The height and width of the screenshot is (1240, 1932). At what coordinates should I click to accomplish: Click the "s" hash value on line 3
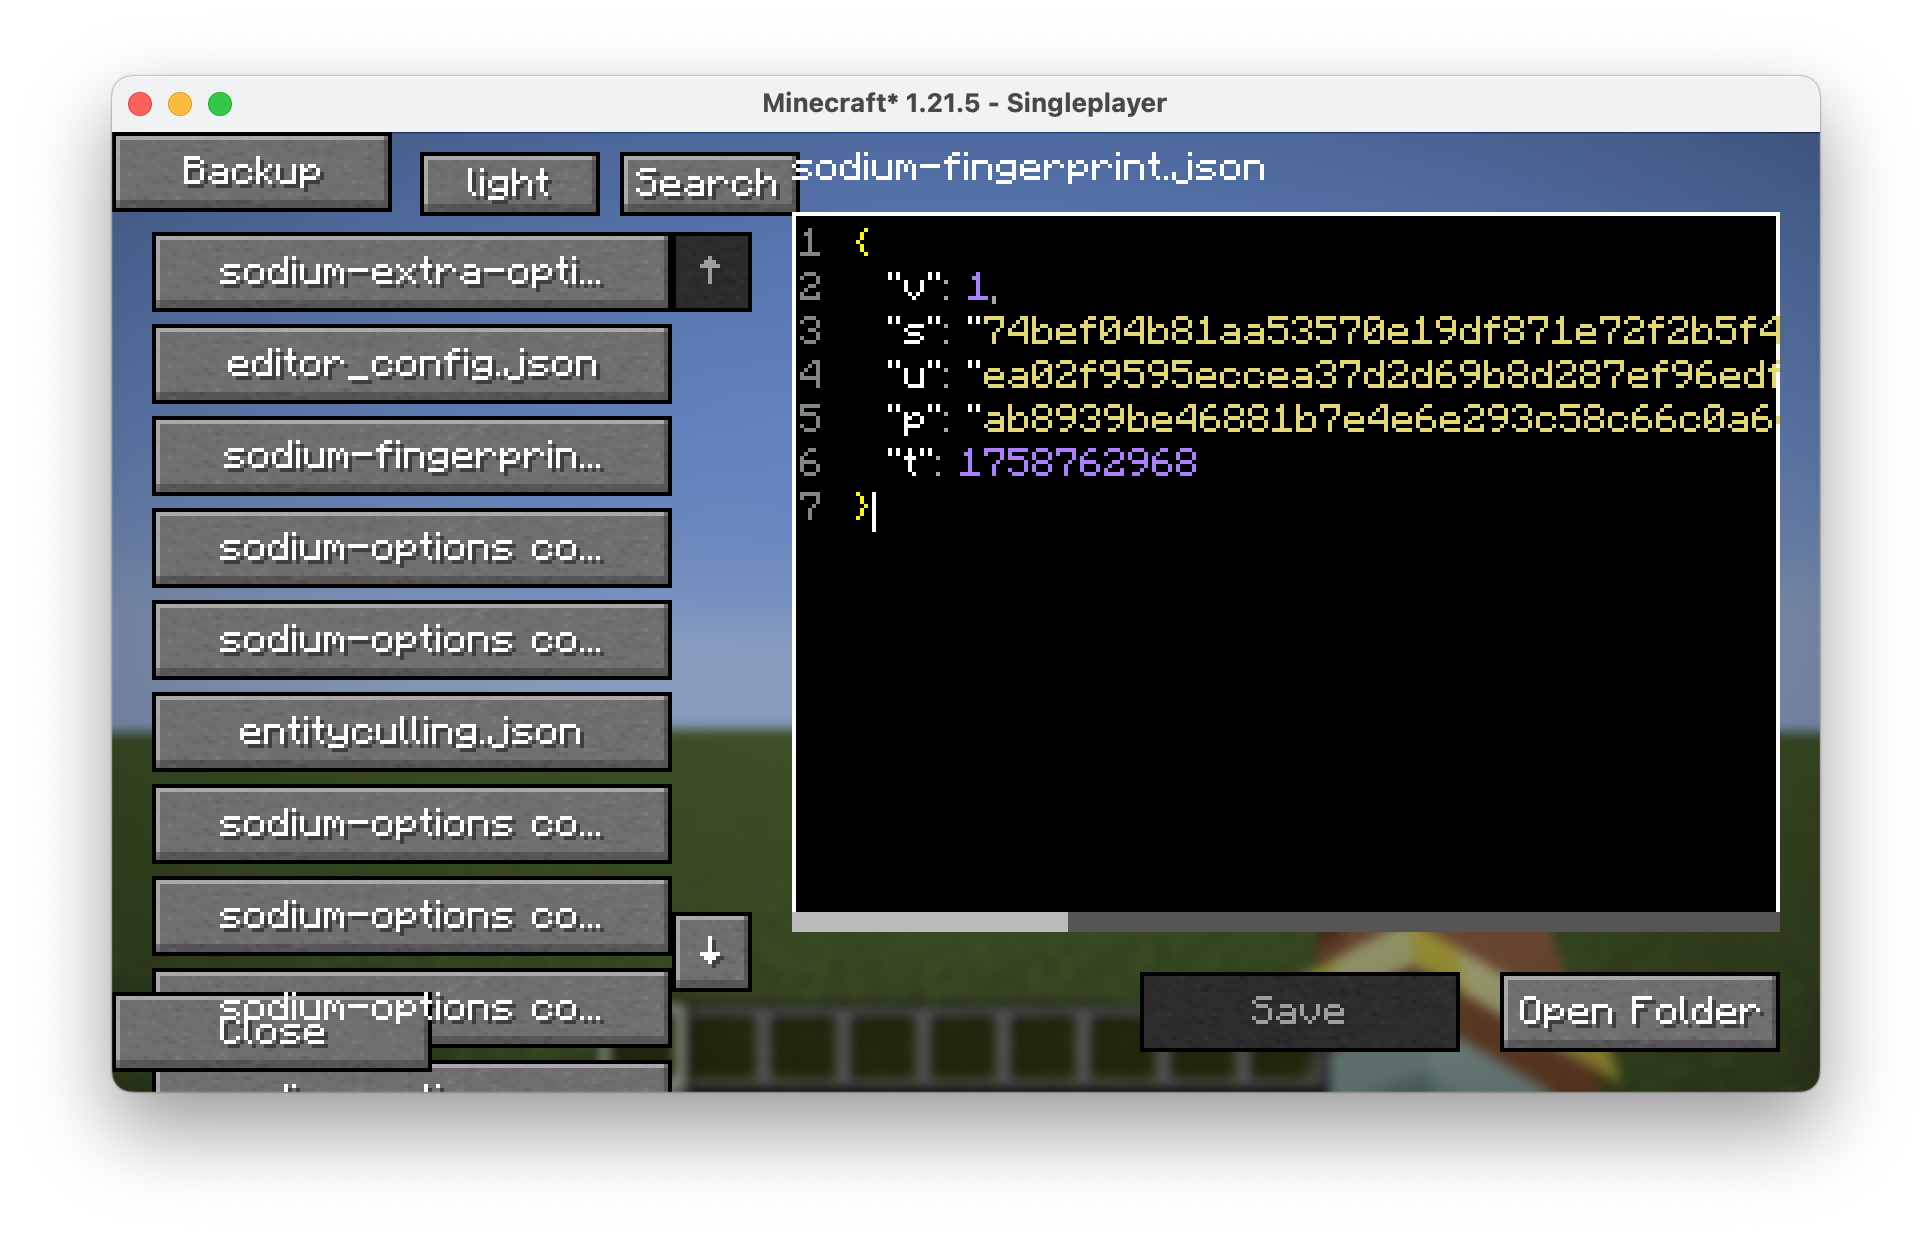(x=1371, y=330)
